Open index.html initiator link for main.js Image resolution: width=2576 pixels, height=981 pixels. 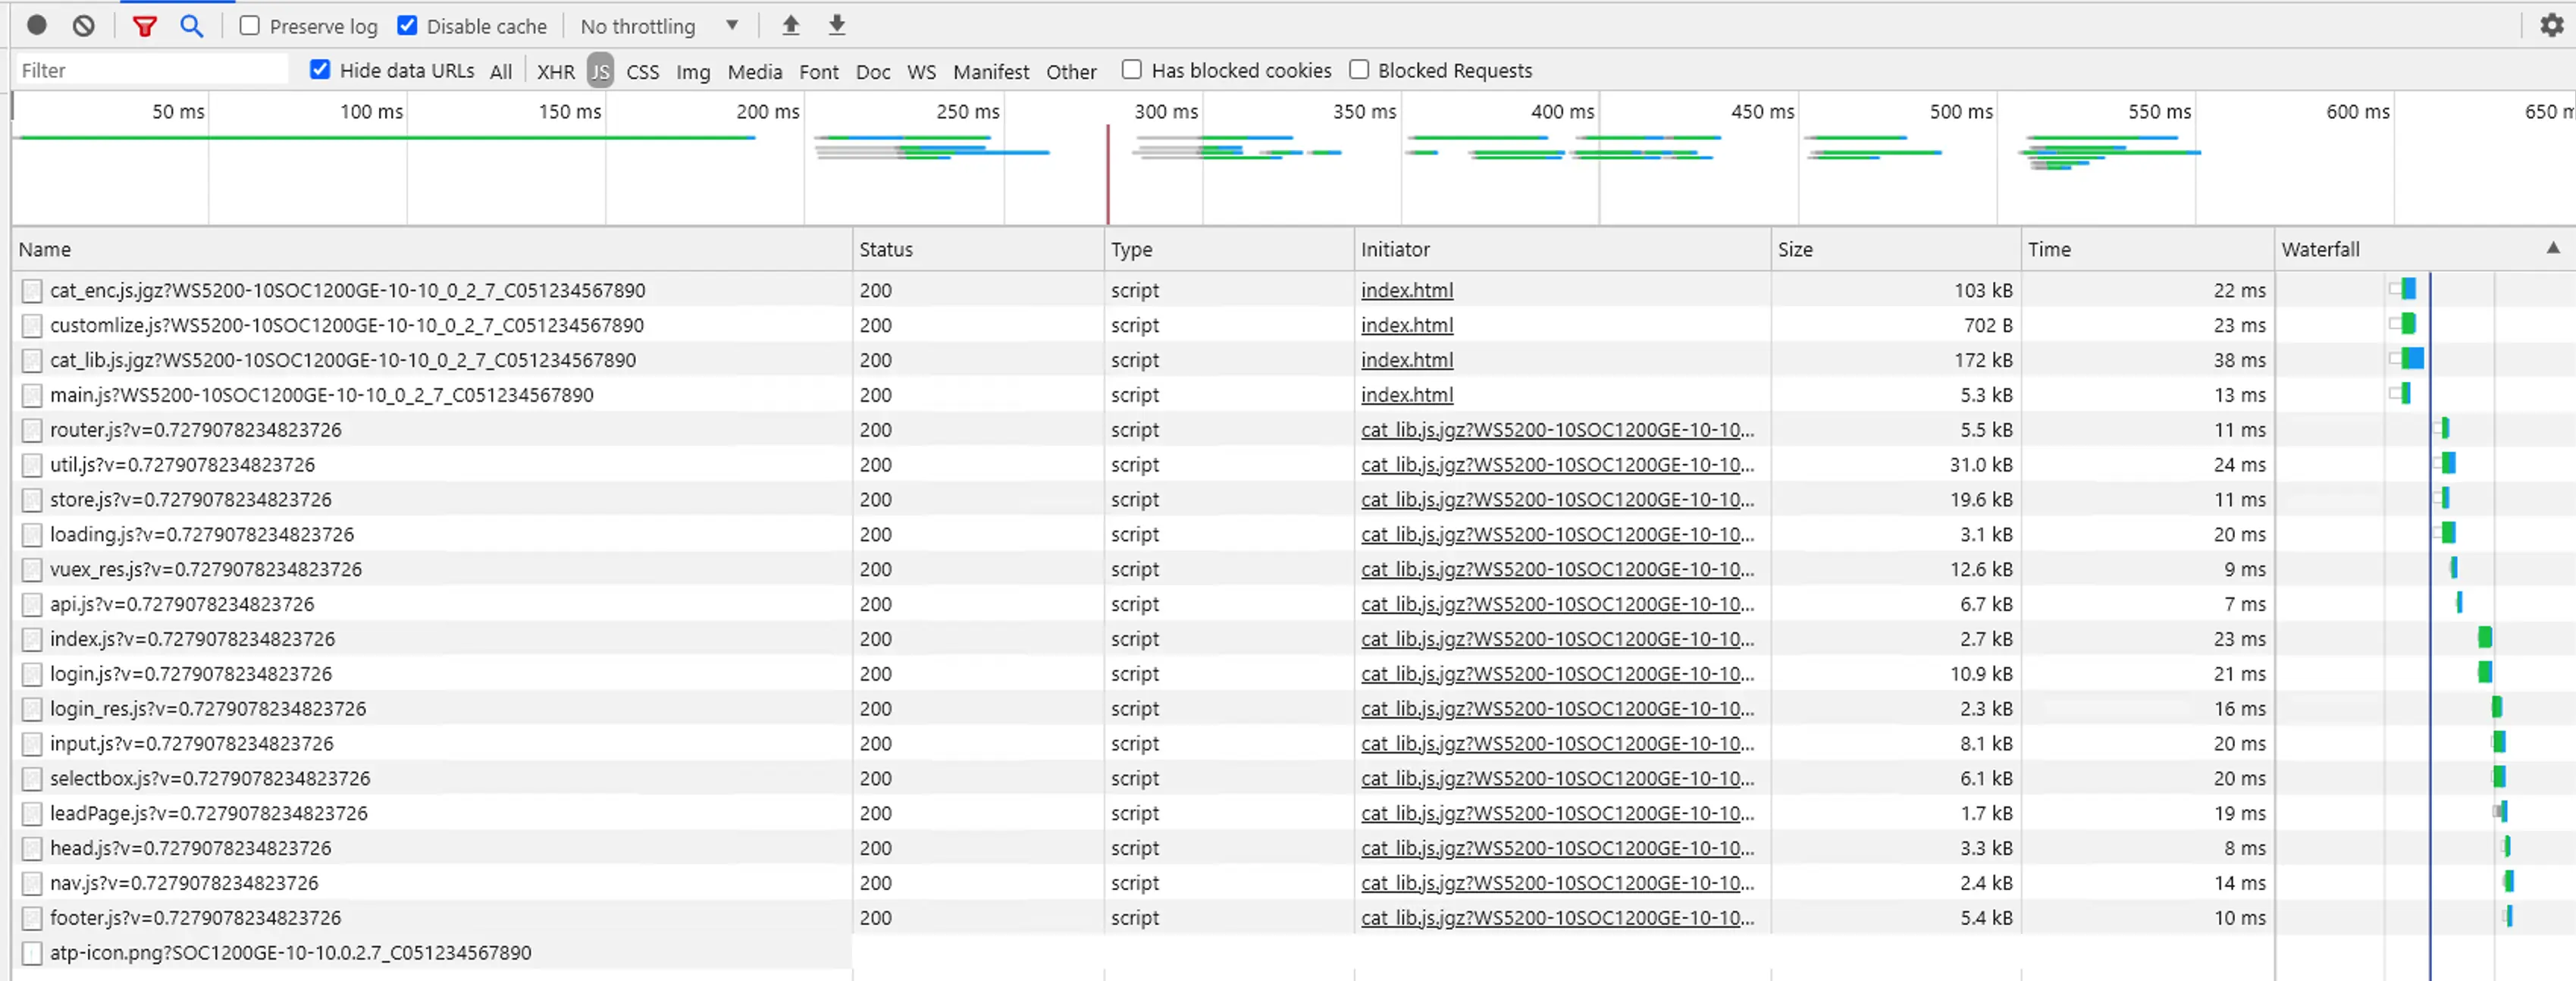point(1406,395)
